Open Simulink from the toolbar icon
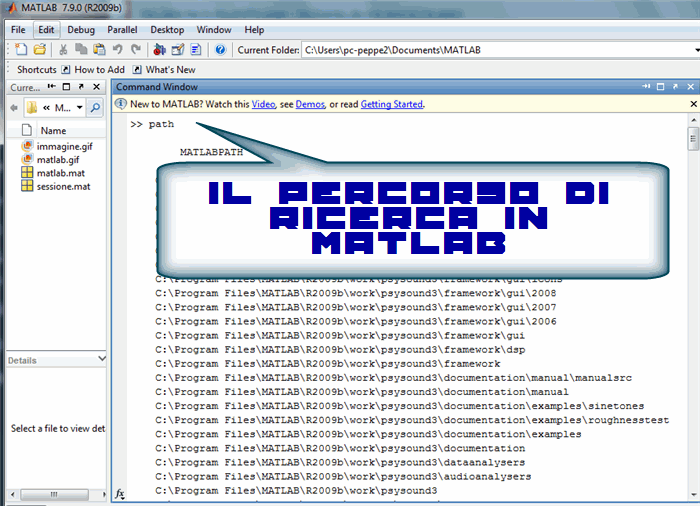This screenshot has width=700, height=506. pyautogui.click(x=159, y=50)
